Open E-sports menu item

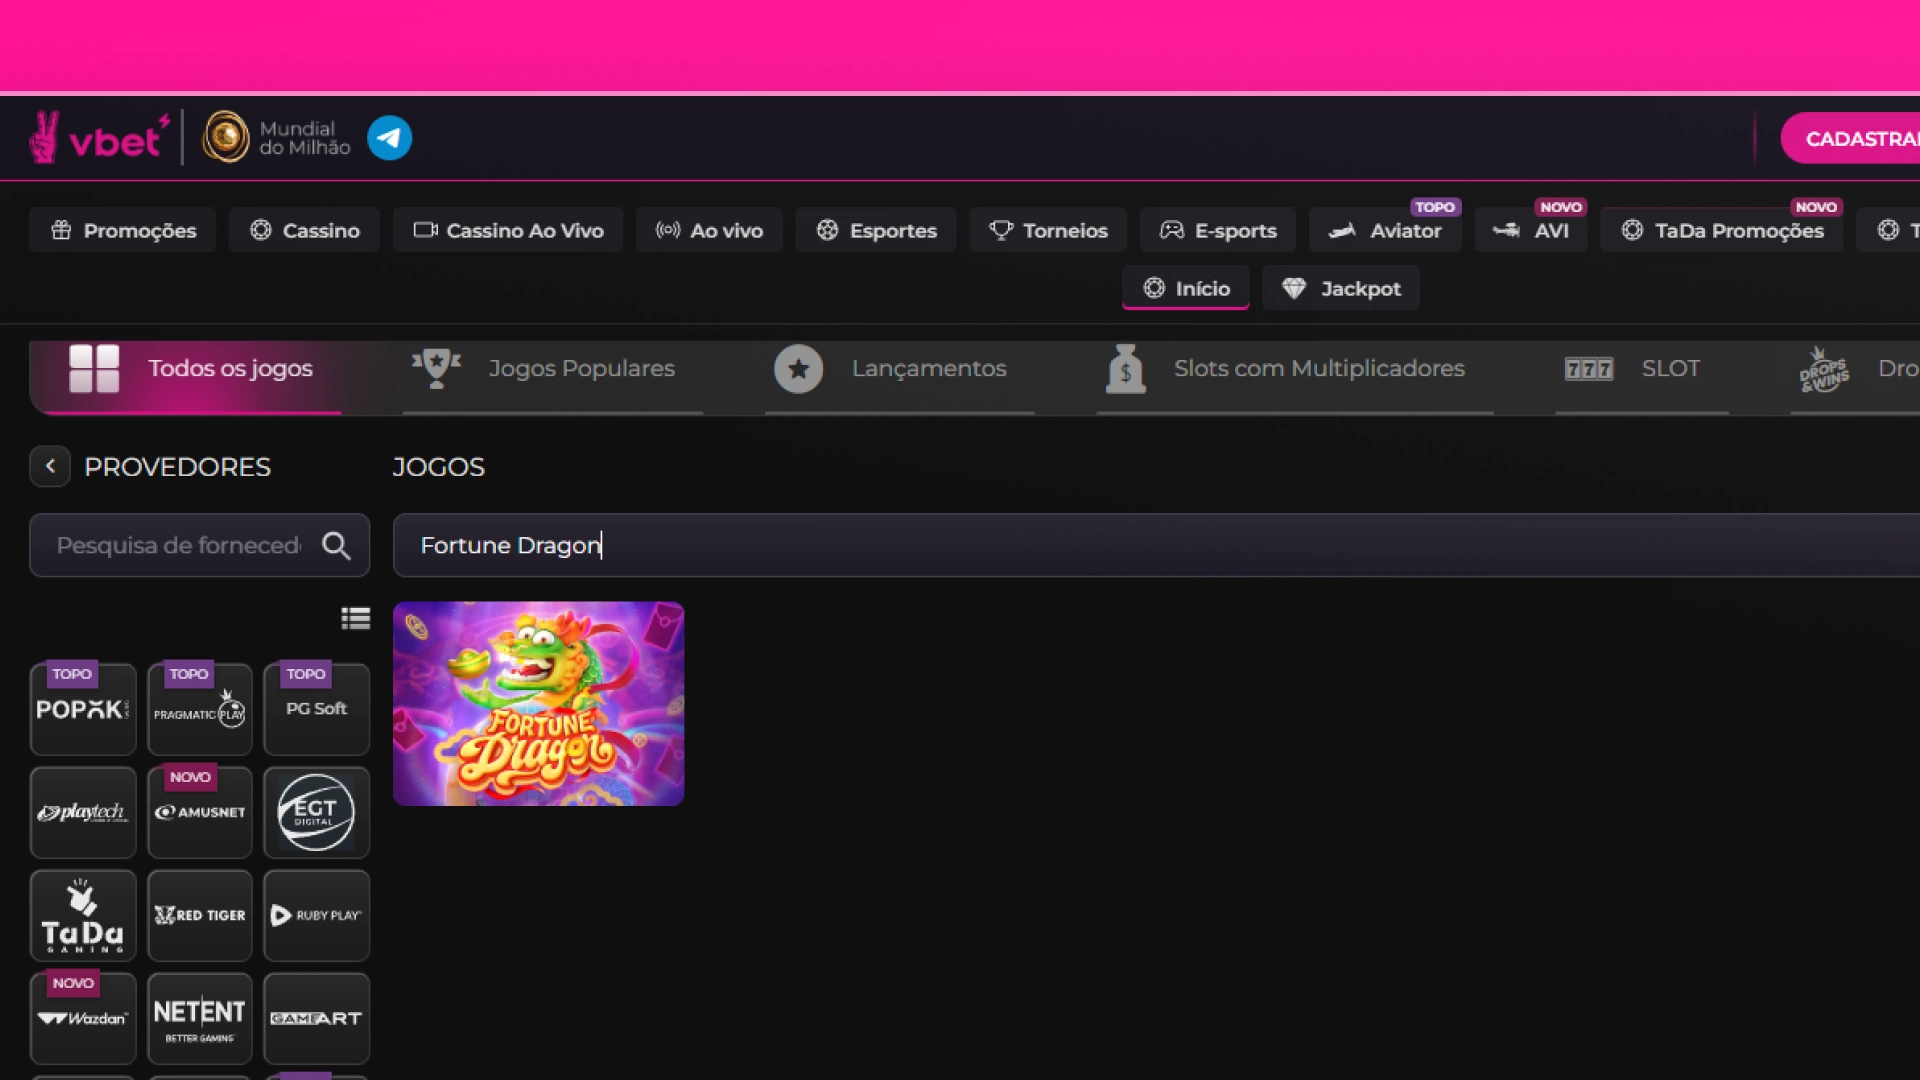coord(1218,230)
